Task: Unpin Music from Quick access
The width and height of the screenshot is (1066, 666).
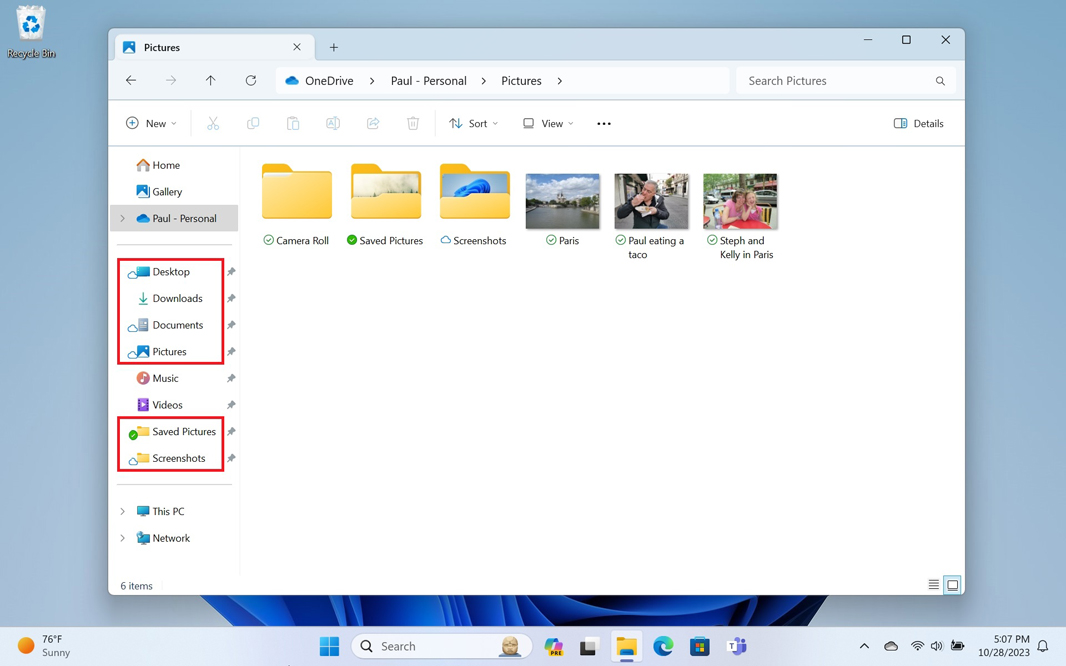Action: pyautogui.click(x=231, y=379)
